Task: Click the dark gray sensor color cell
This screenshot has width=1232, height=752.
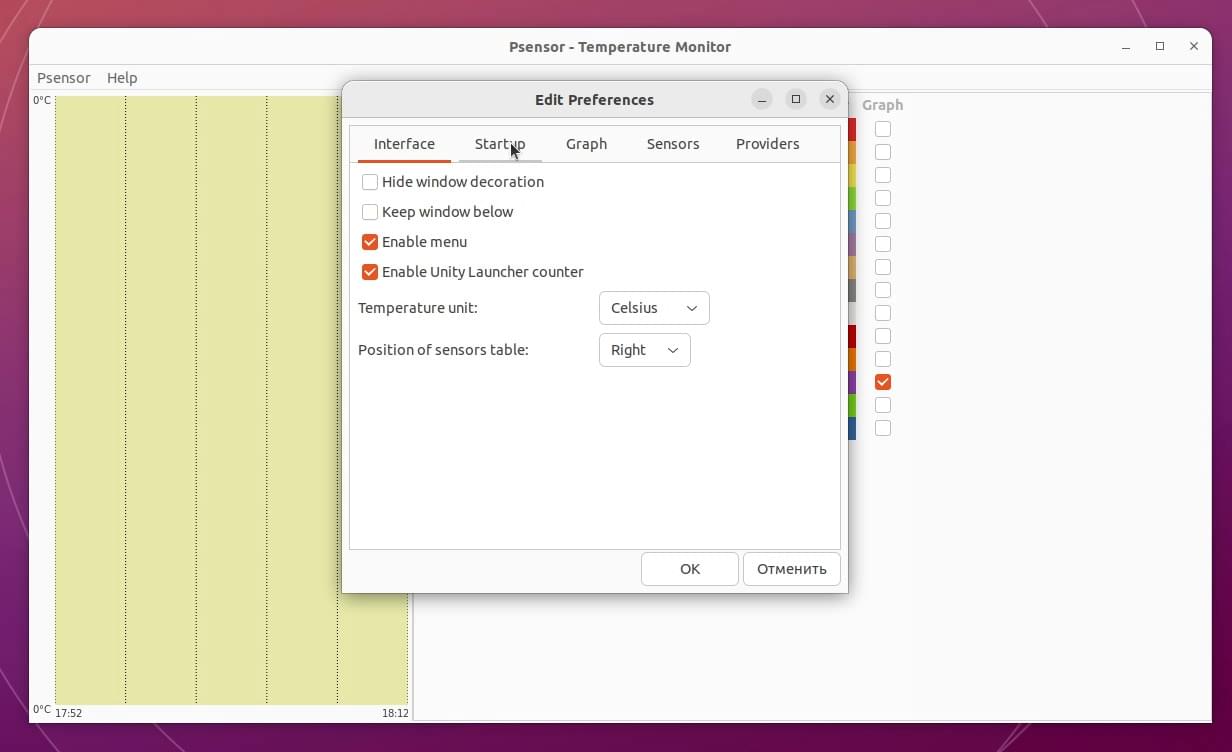Action: coord(852,290)
